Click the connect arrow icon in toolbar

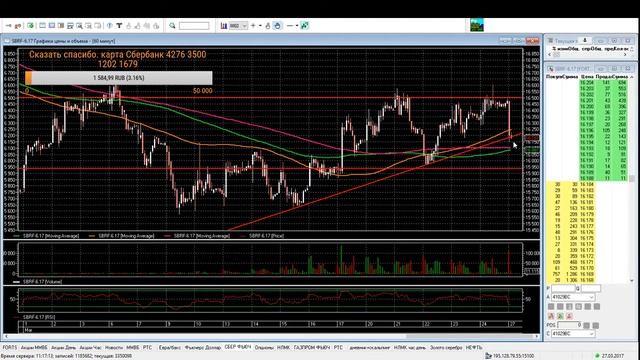(8, 26)
